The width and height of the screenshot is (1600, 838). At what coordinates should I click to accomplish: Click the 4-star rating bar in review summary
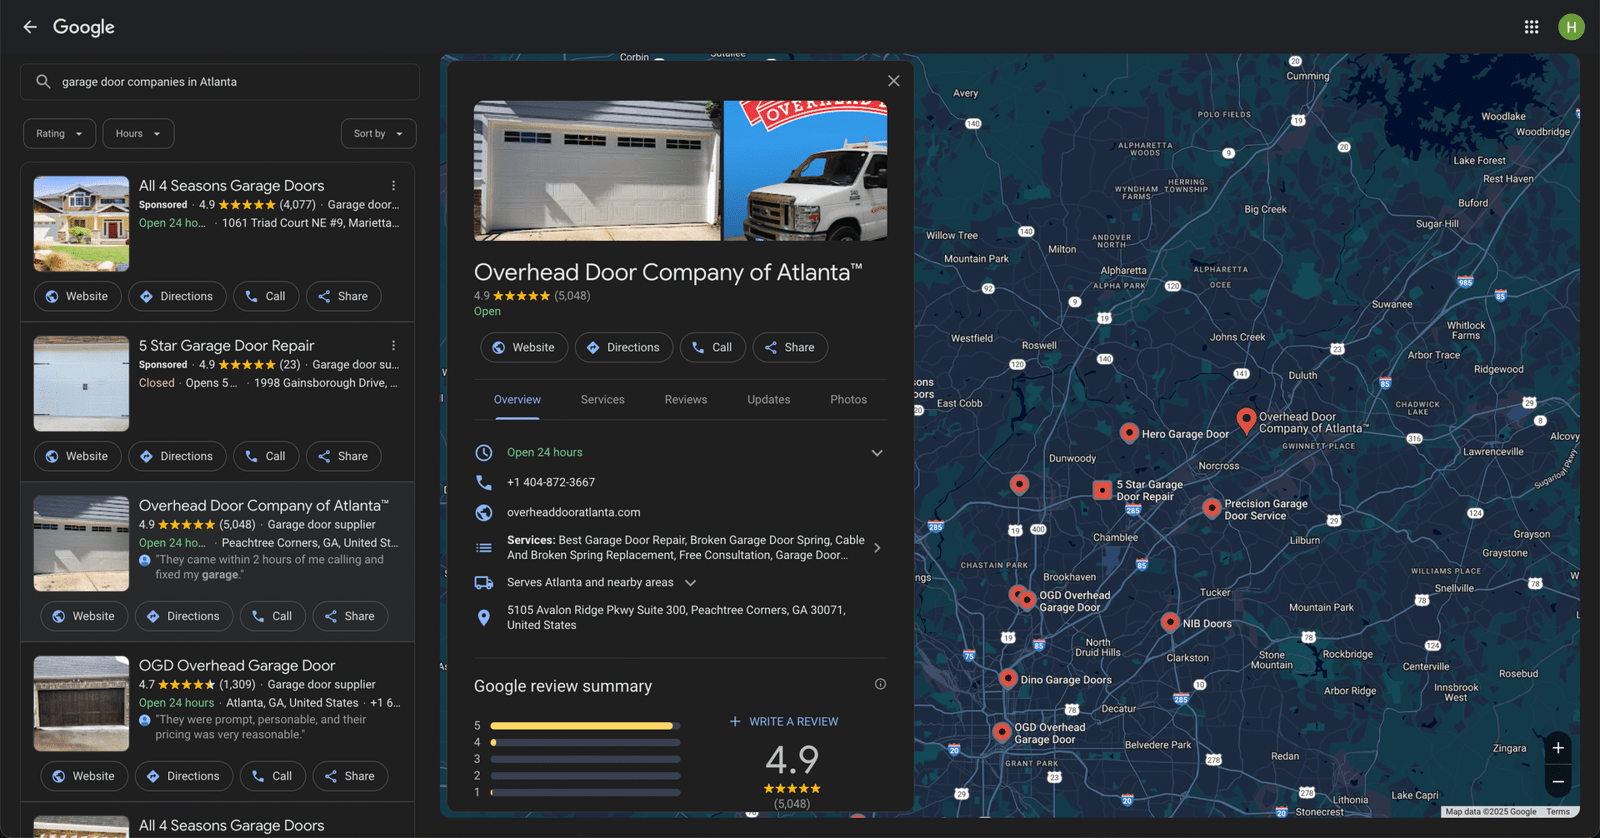click(x=585, y=742)
